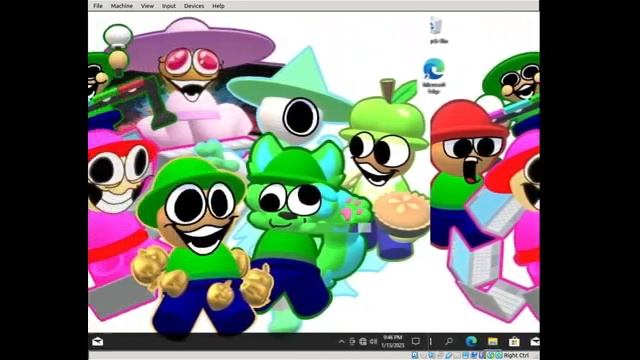
Task: Open File Explorer from the guest taskbar
Action: [x=493, y=341]
